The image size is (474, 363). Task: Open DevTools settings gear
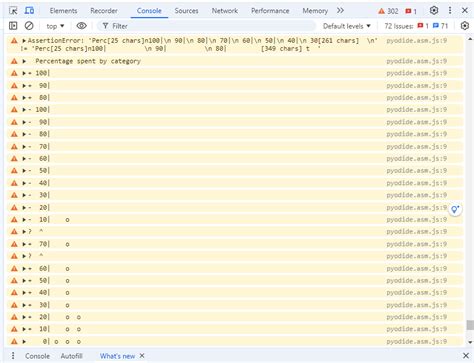click(x=434, y=11)
